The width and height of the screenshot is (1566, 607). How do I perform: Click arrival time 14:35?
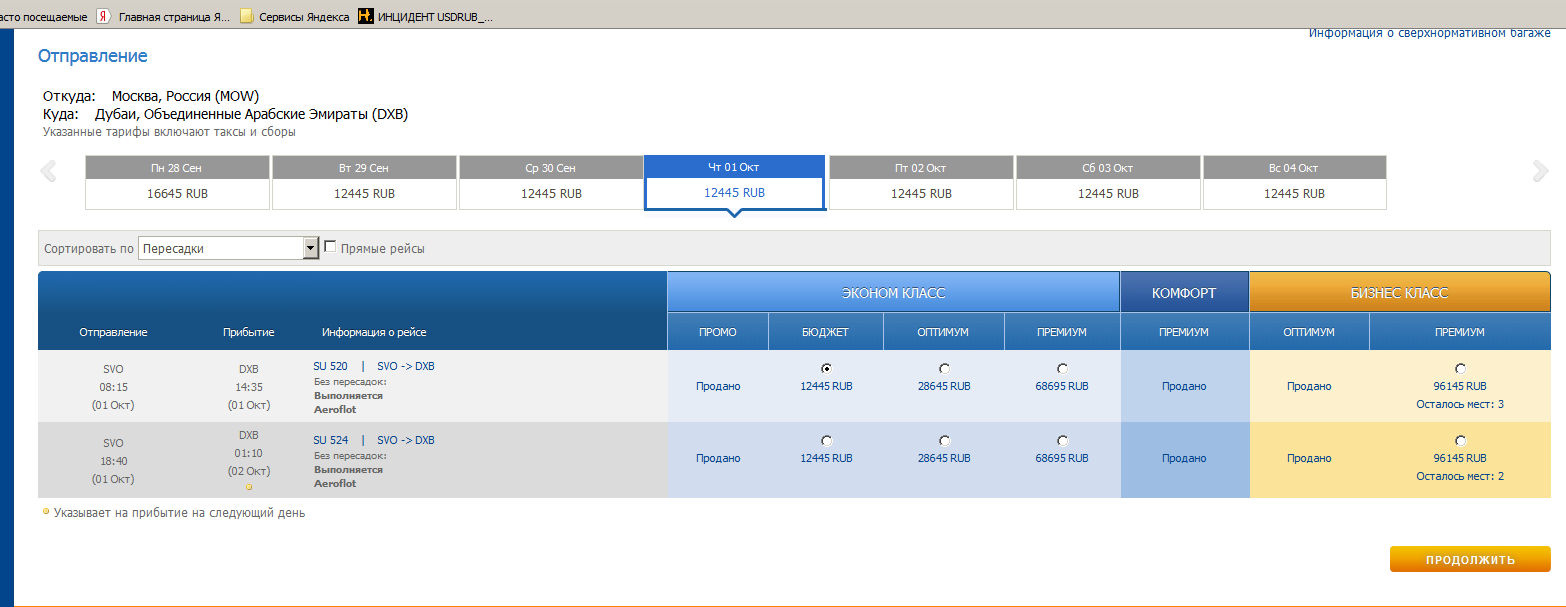click(249, 386)
